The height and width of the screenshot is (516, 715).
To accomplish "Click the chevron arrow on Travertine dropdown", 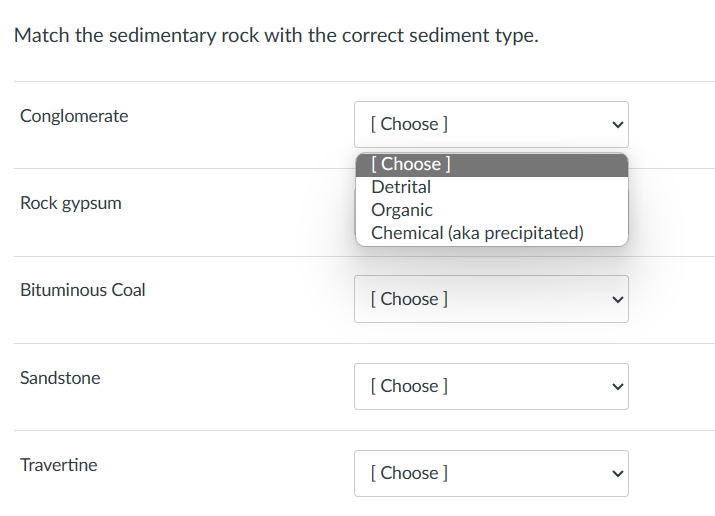I will click(617, 474).
